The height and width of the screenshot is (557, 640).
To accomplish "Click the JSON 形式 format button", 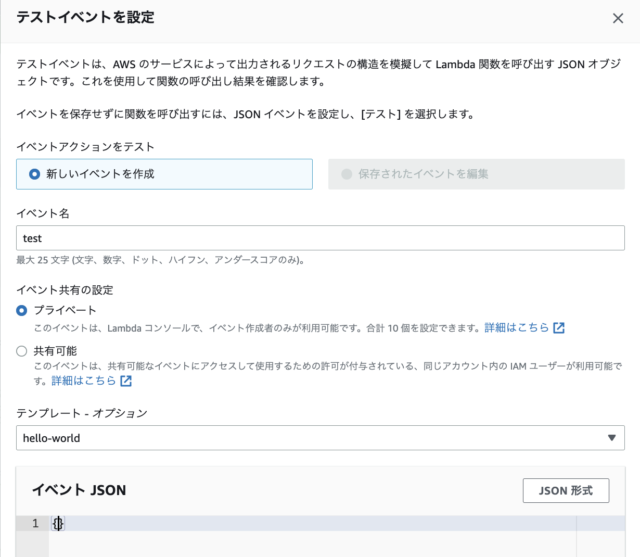I will pos(566,490).
